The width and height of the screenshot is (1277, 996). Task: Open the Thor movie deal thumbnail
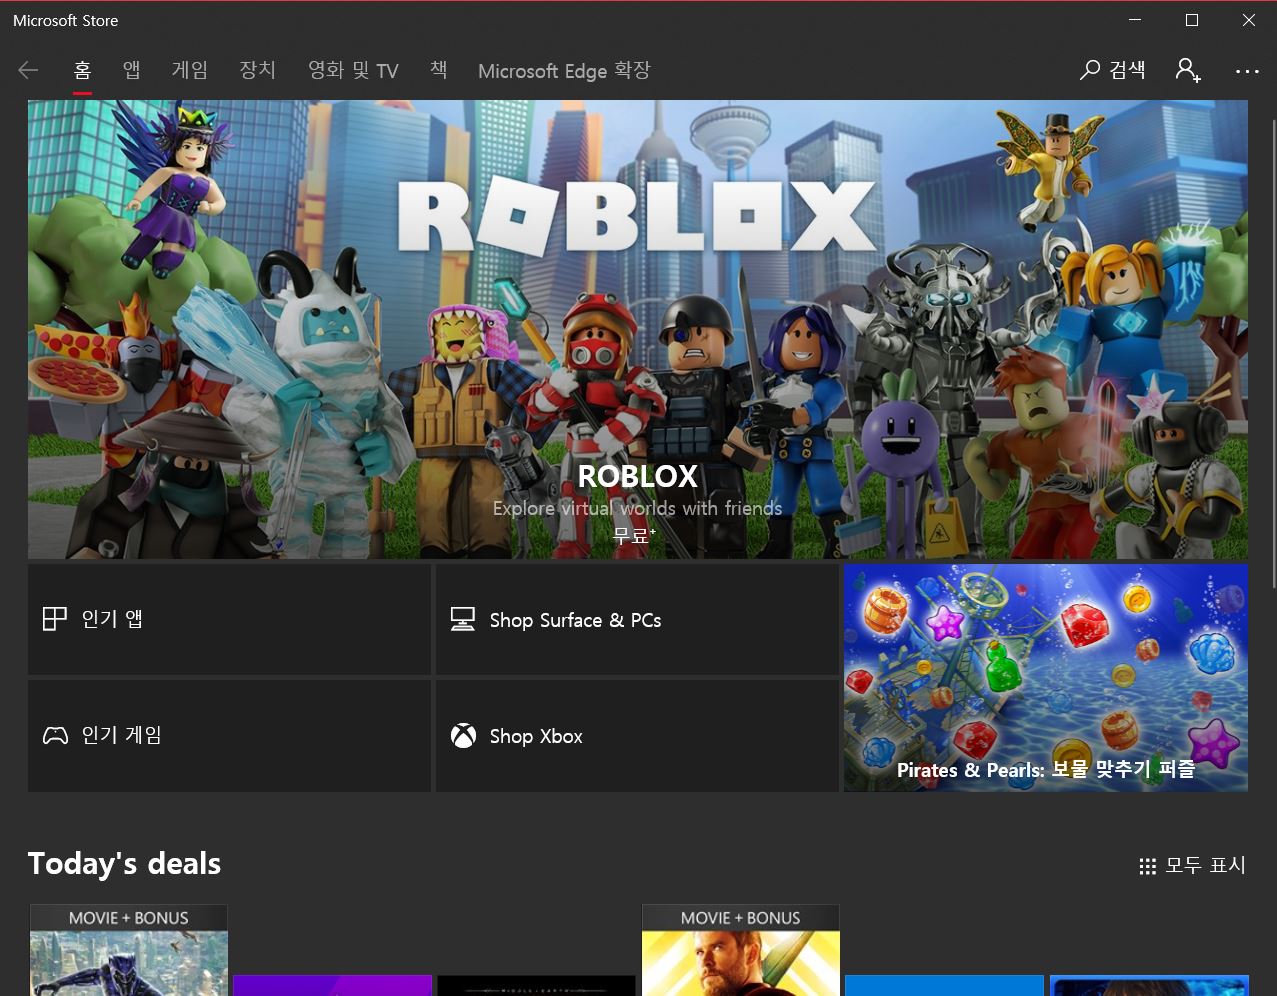(741, 950)
